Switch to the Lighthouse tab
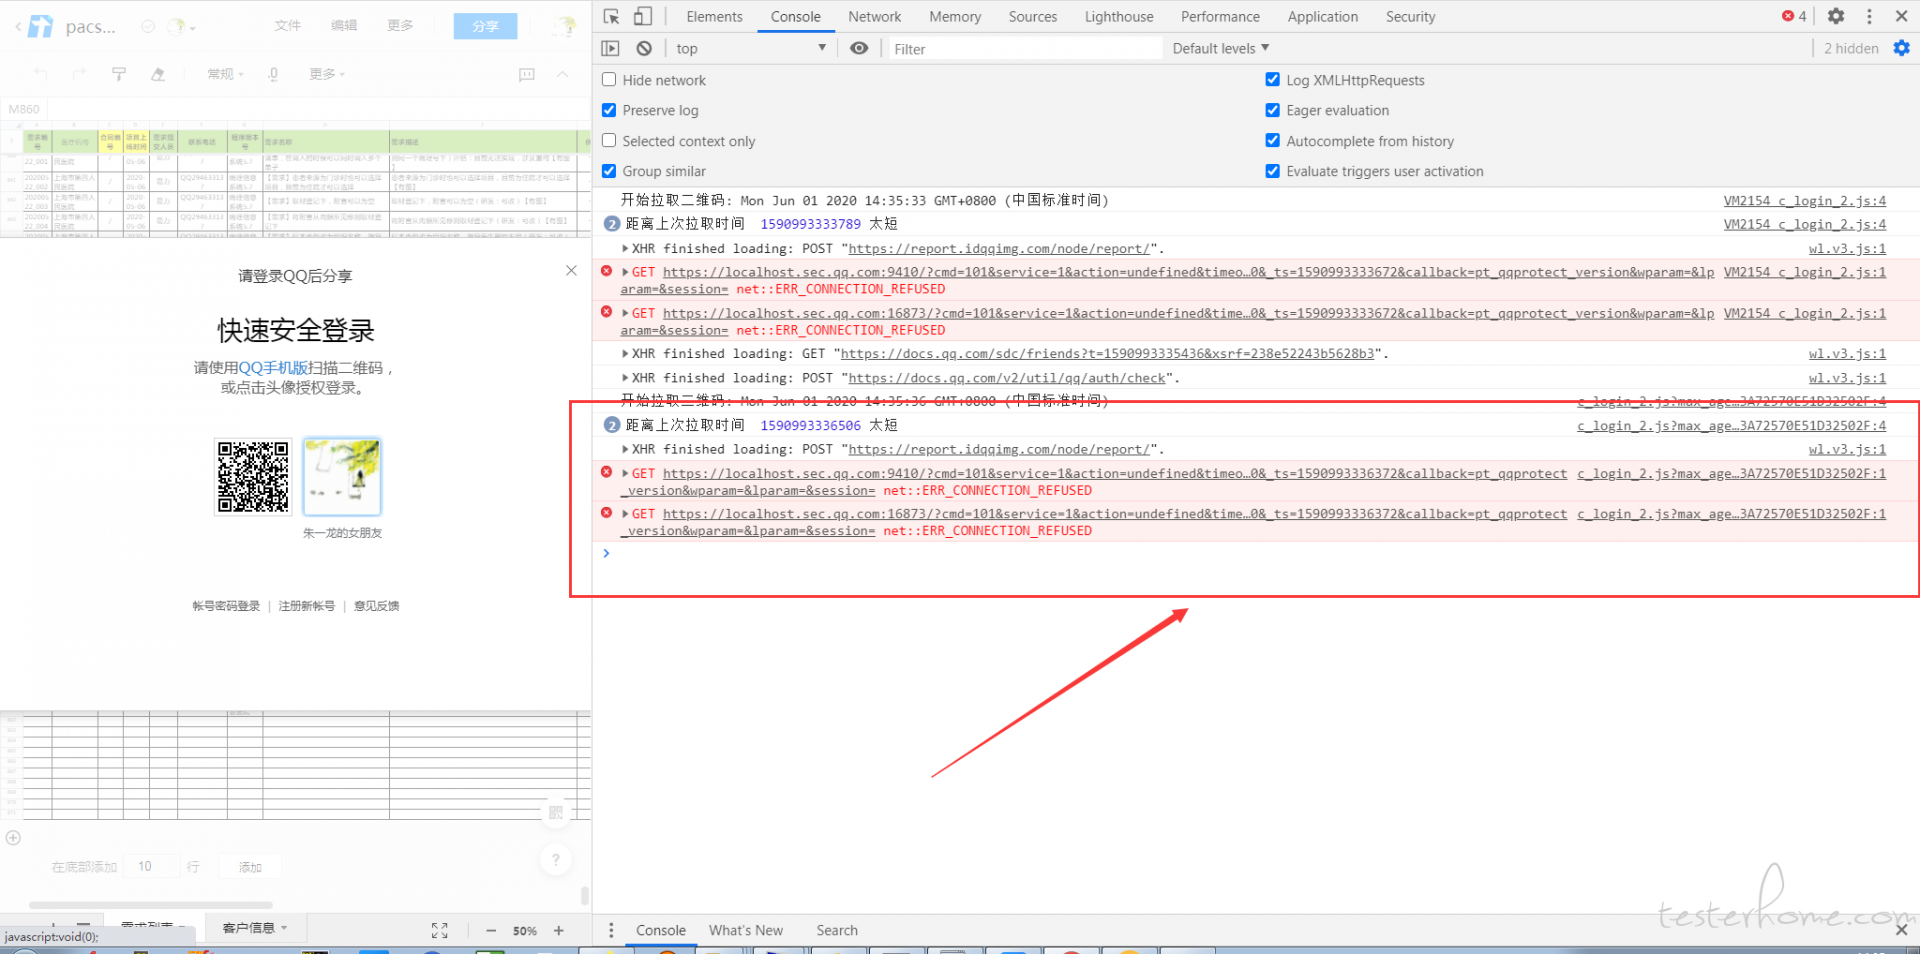1920x954 pixels. pyautogui.click(x=1119, y=17)
